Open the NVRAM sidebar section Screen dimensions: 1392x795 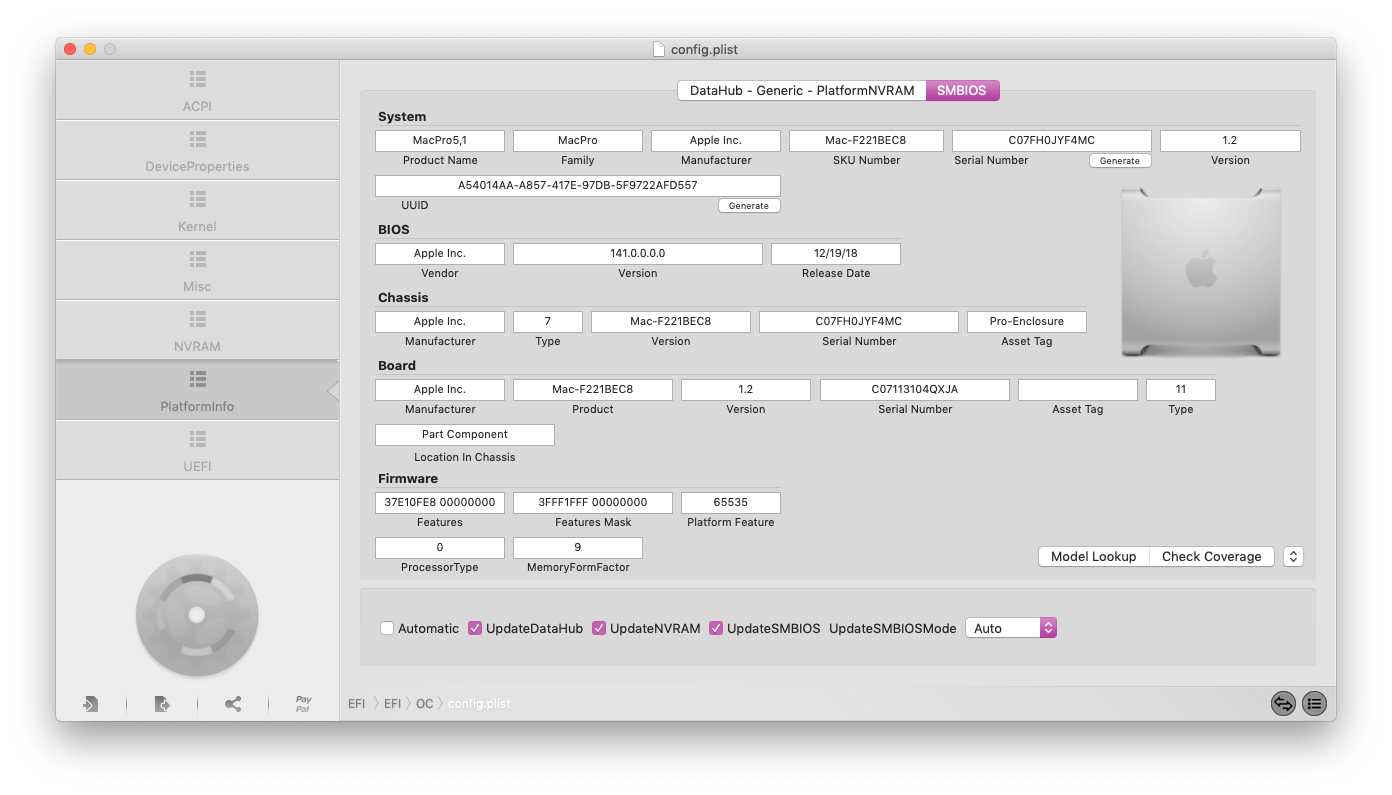point(197,330)
